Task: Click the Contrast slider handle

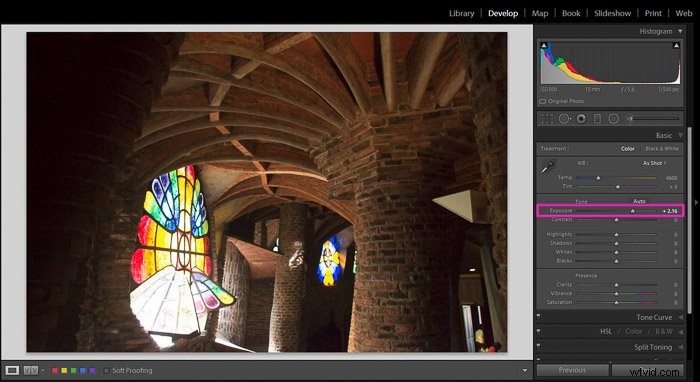Action: tap(617, 220)
